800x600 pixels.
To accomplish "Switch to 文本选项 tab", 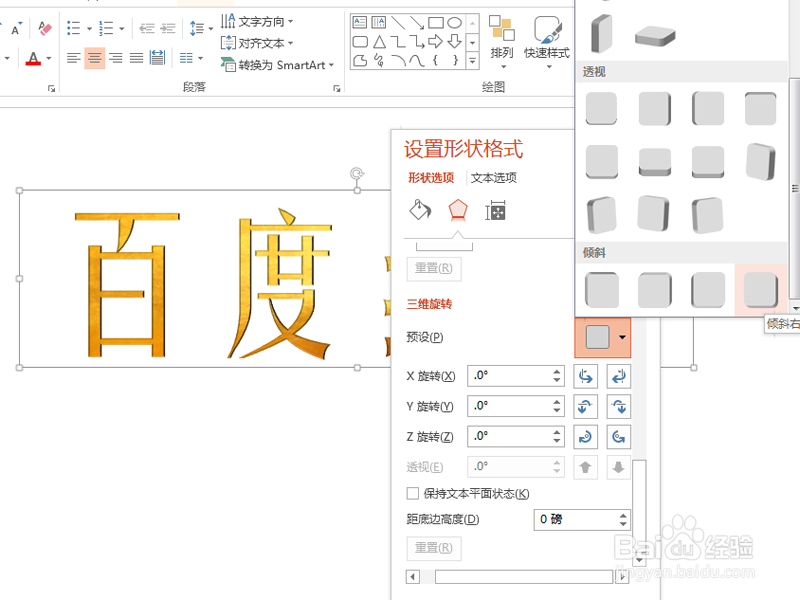I will [x=493, y=178].
